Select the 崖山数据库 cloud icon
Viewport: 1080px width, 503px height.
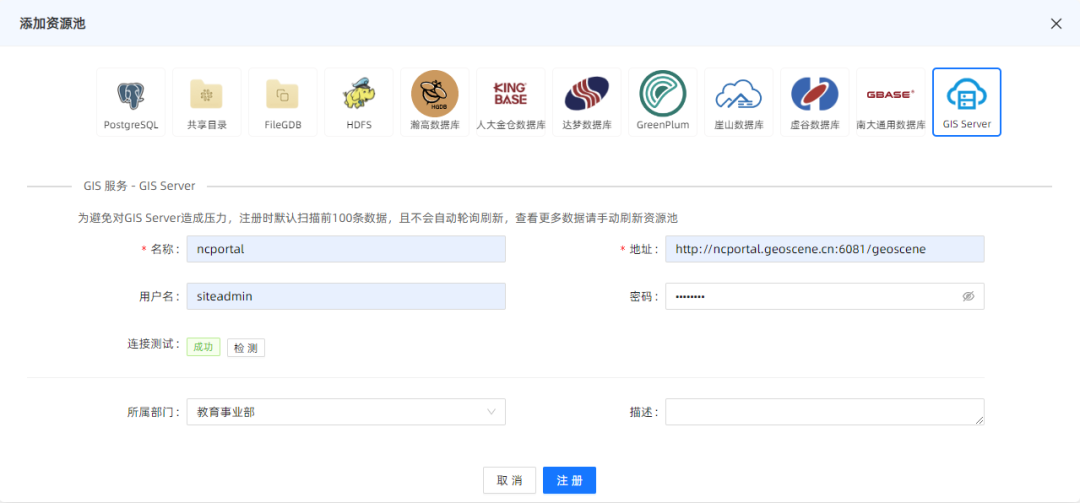pos(738,102)
